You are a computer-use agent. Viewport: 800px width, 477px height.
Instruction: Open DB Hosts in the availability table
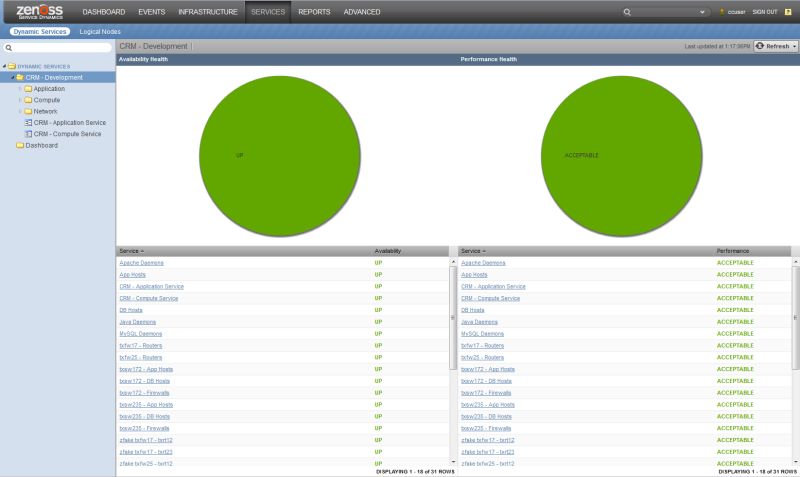tap(131, 310)
